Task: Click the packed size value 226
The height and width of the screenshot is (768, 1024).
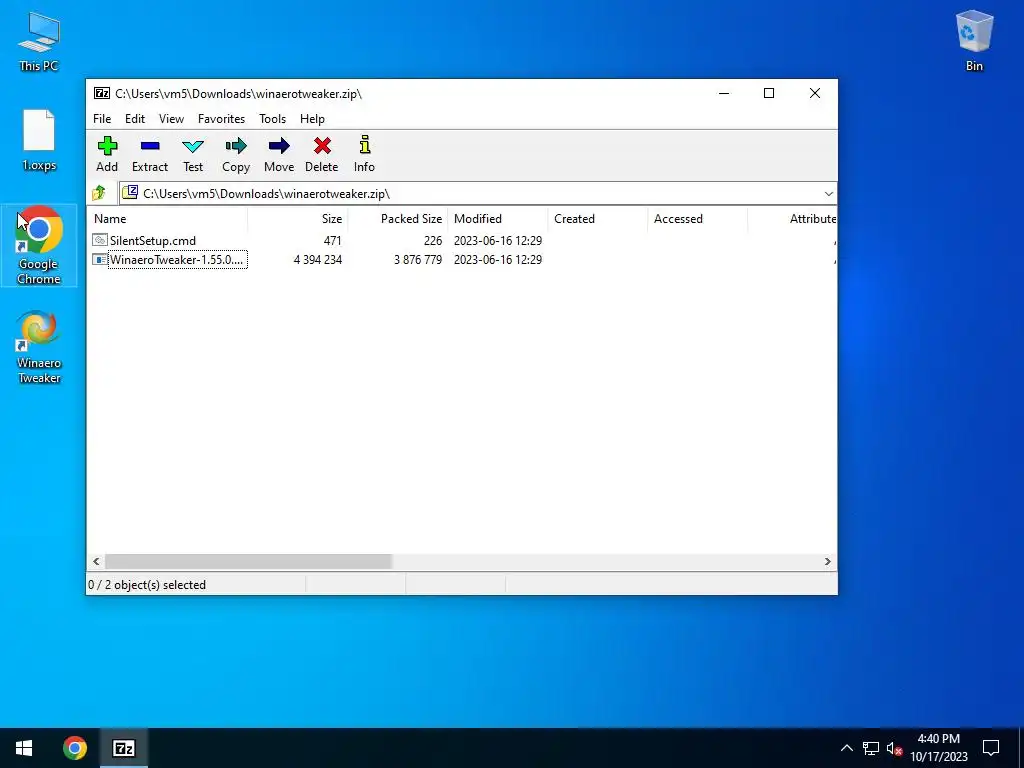Action: pos(432,240)
